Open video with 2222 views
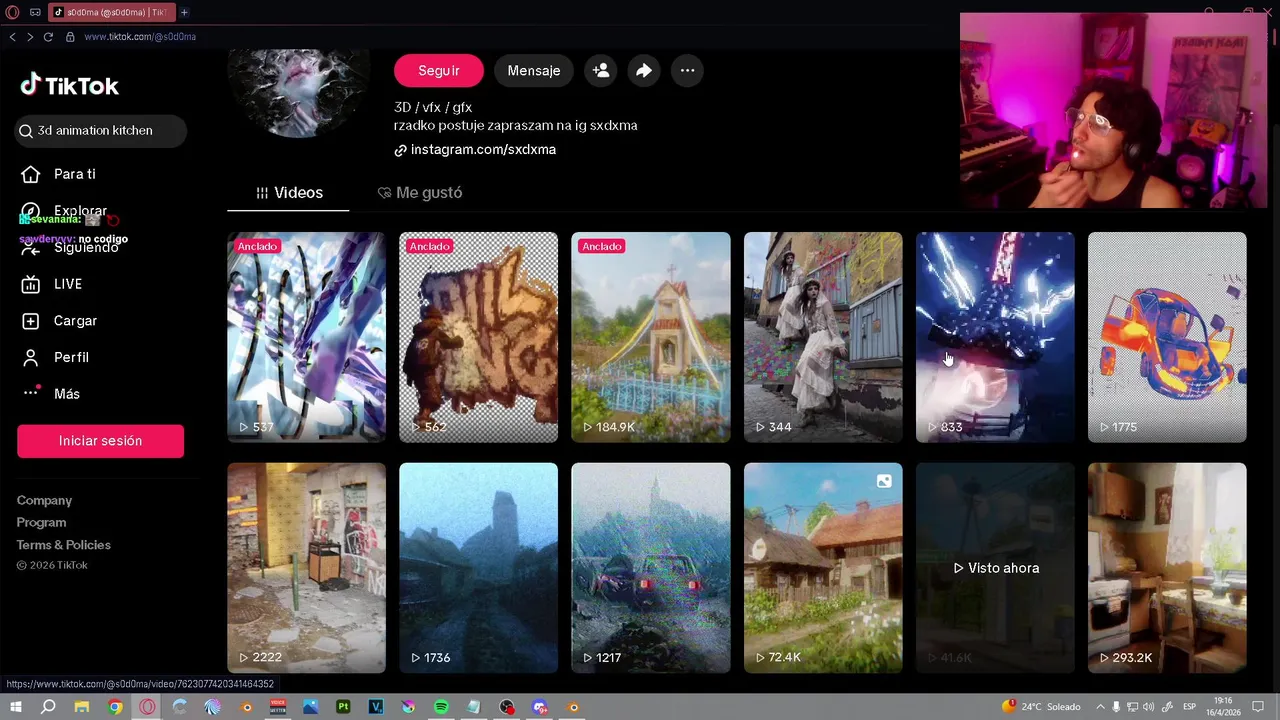This screenshot has width=1280, height=720. pyautogui.click(x=306, y=567)
